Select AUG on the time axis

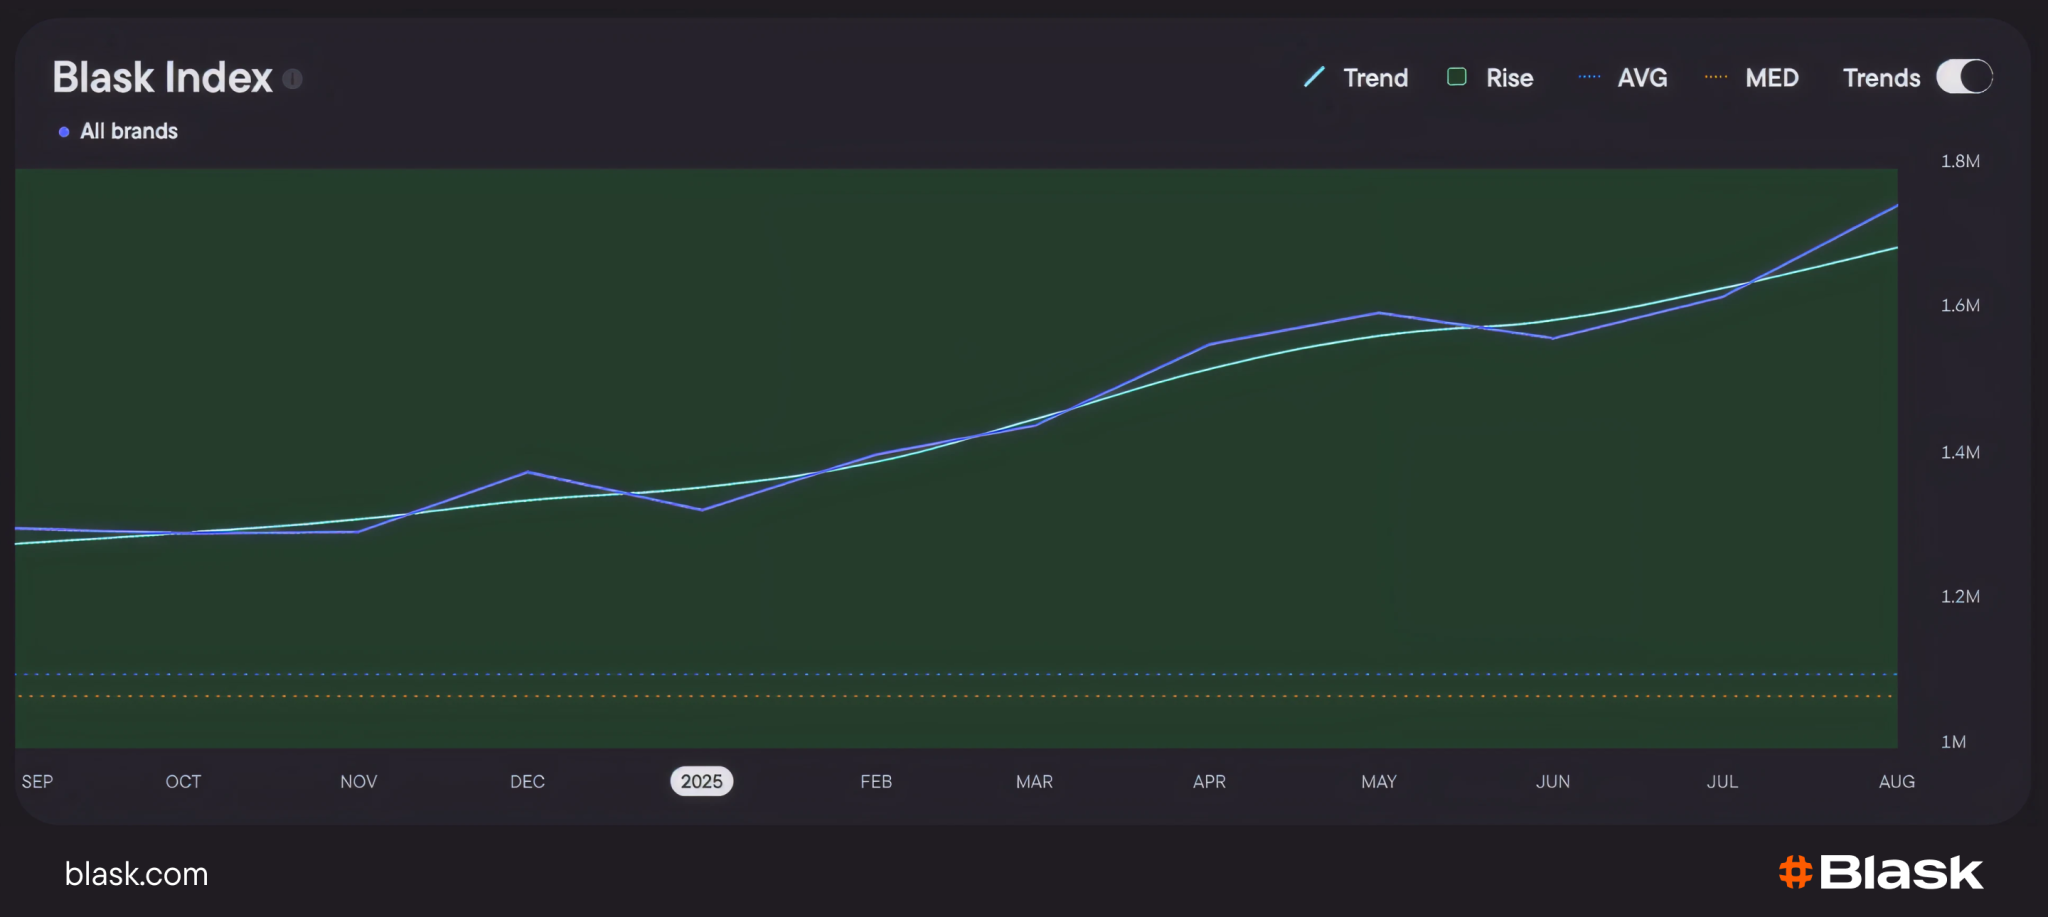click(x=1897, y=781)
